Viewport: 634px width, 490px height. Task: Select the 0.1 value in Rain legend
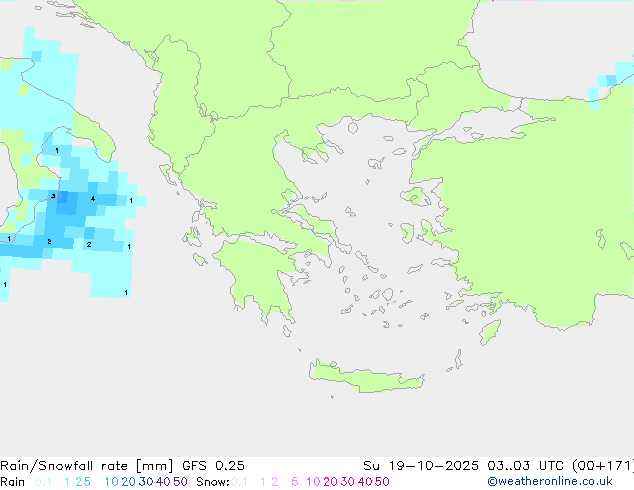(x=43, y=482)
